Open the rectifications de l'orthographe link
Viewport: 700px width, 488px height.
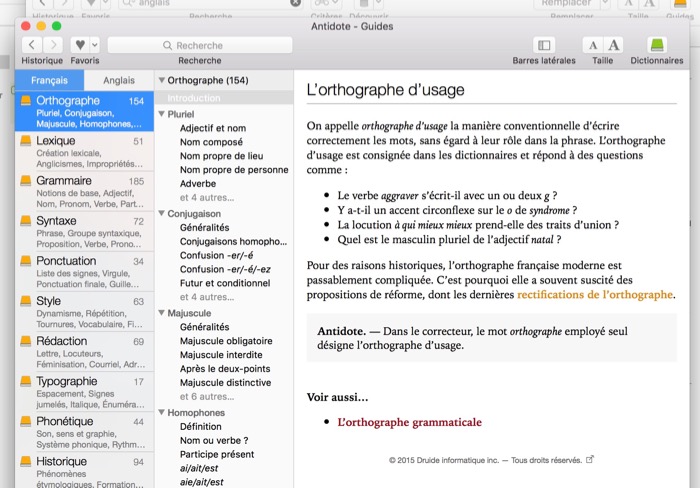[x=595, y=295]
